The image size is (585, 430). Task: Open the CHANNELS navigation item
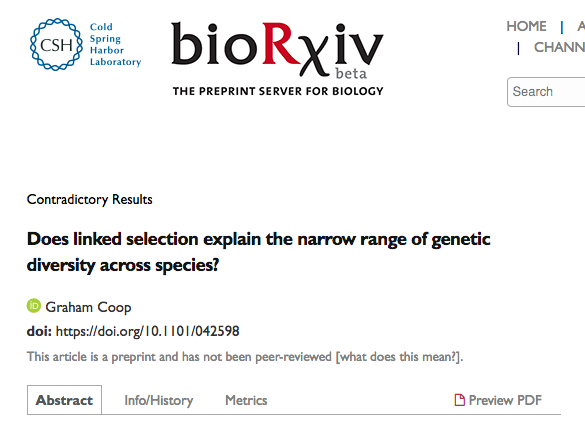pyautogui.click(x=559, y=47)
